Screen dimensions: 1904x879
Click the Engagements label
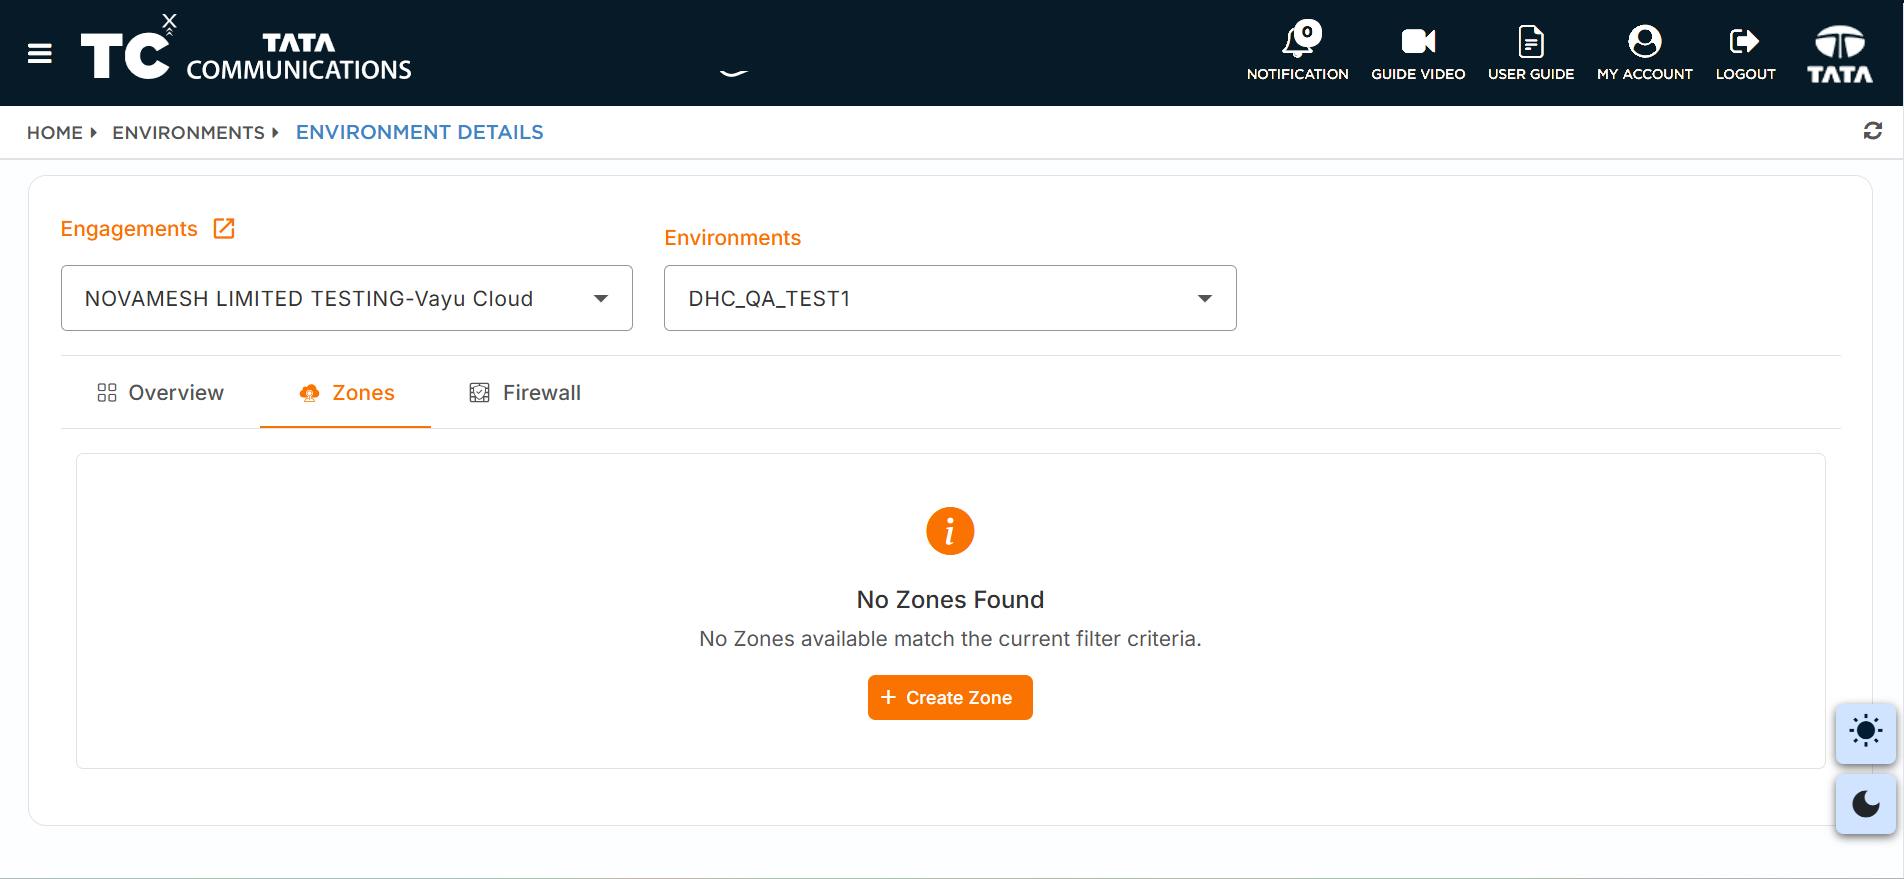(x=129, y=229)
